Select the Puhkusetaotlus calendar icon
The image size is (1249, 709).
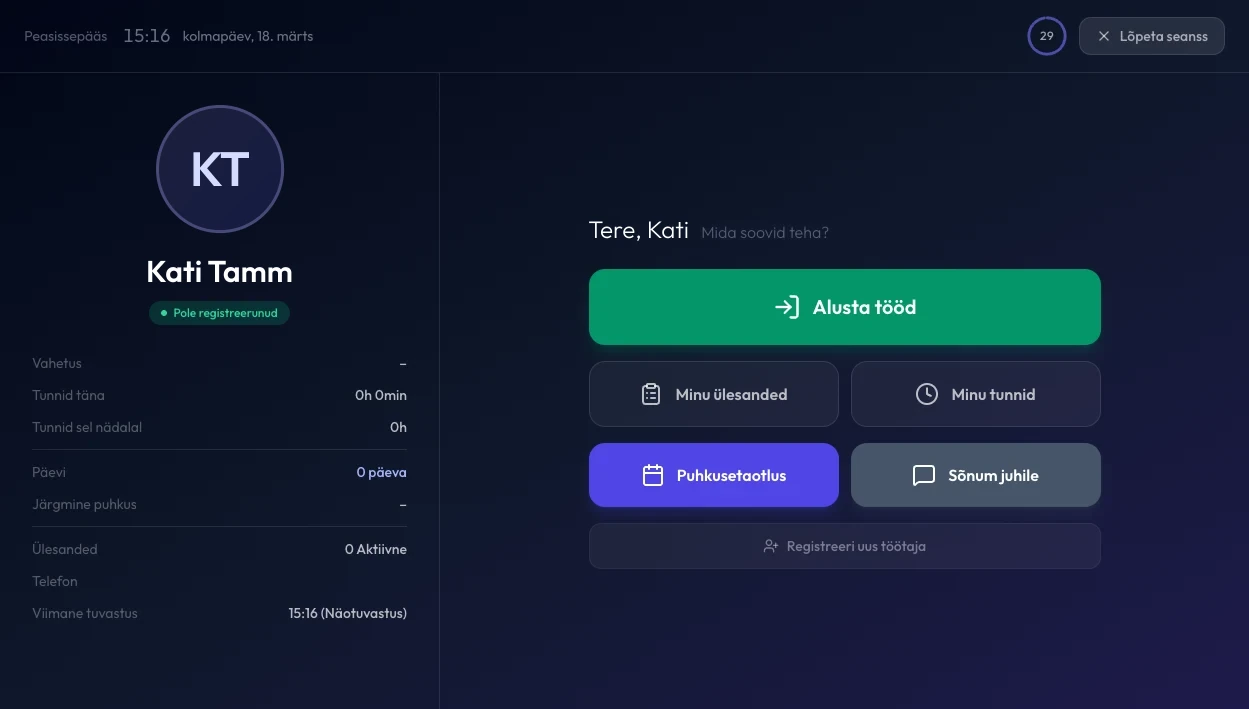(x=653, y=475)
